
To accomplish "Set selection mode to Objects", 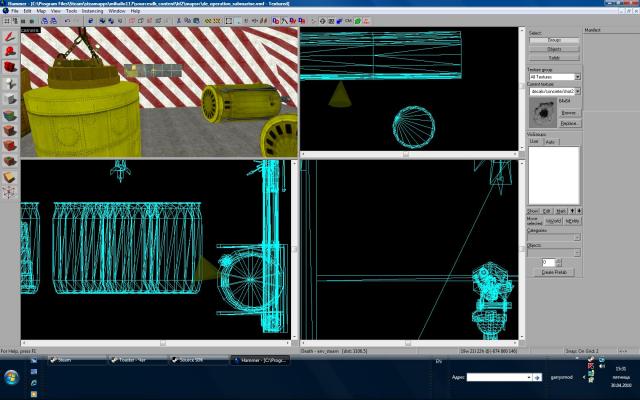I will tap(554, 48).
